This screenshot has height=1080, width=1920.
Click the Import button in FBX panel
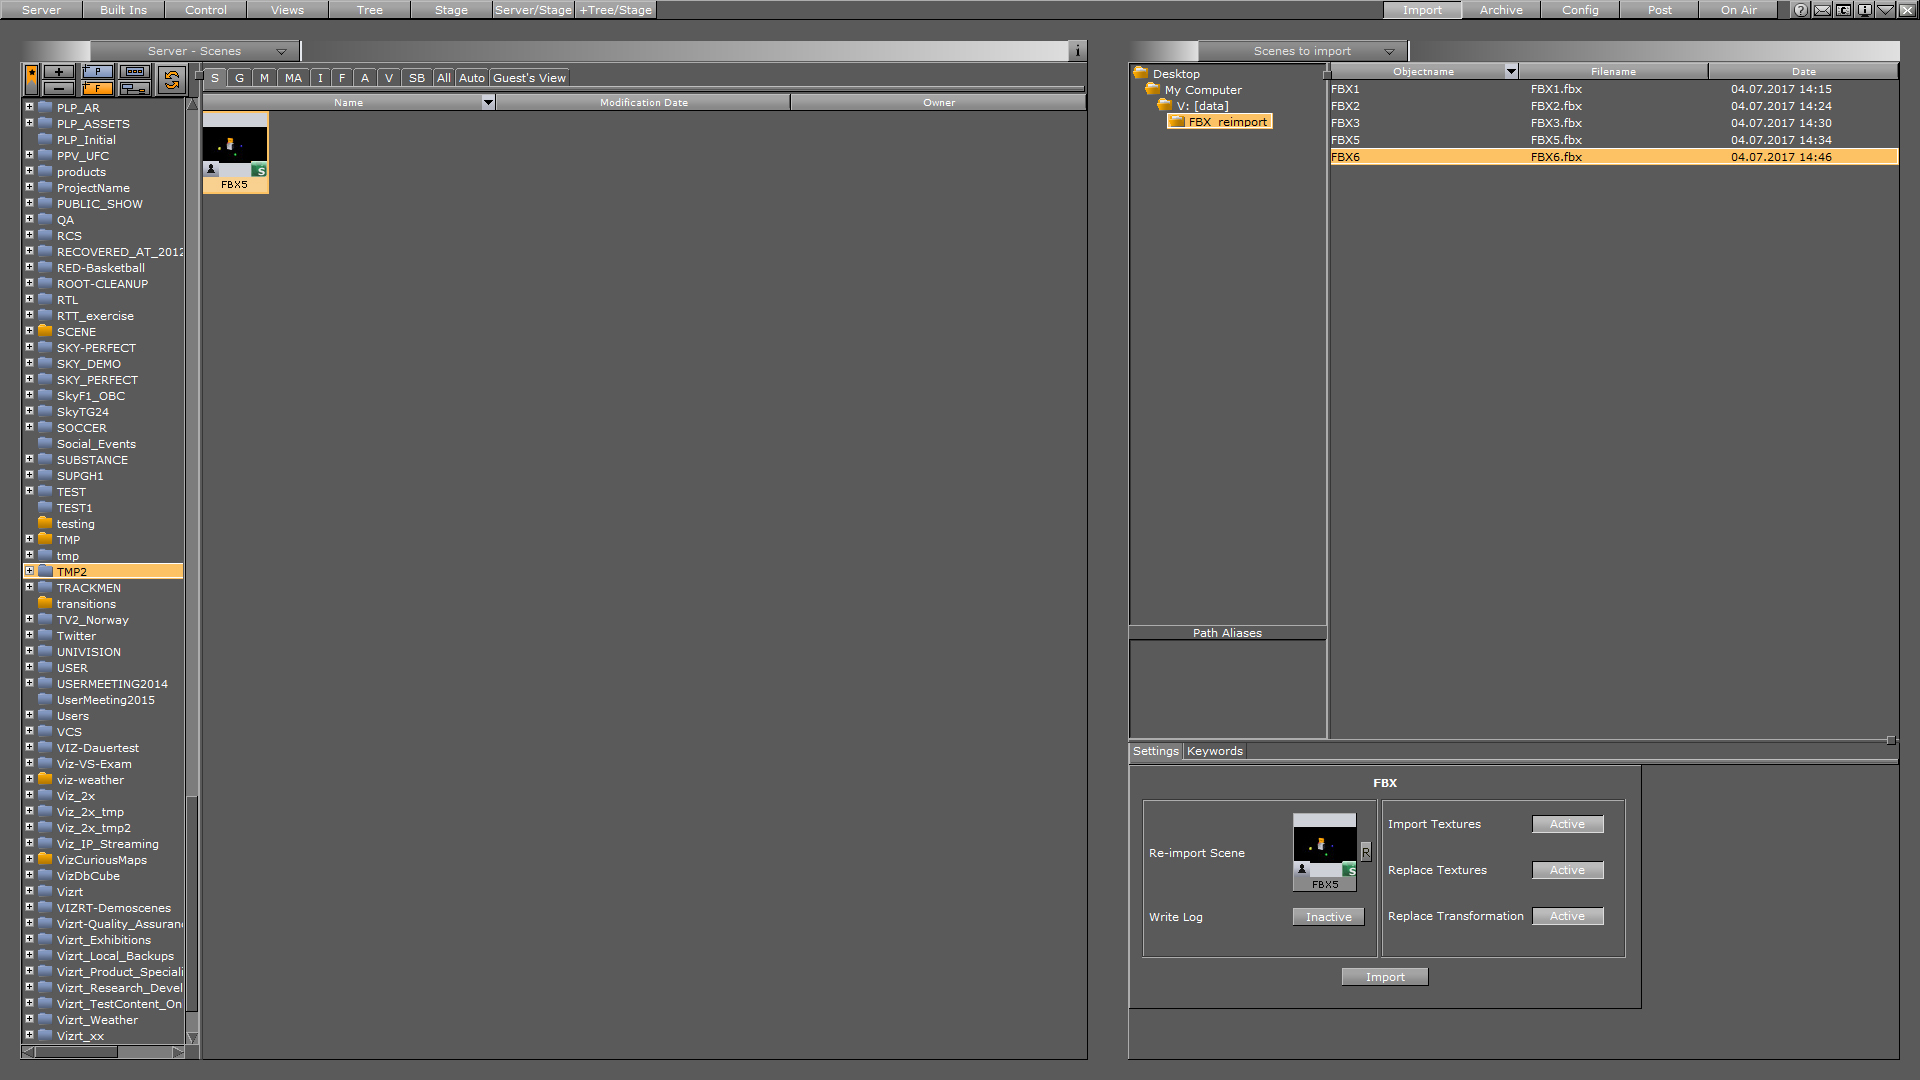[x=1385, y=976]
